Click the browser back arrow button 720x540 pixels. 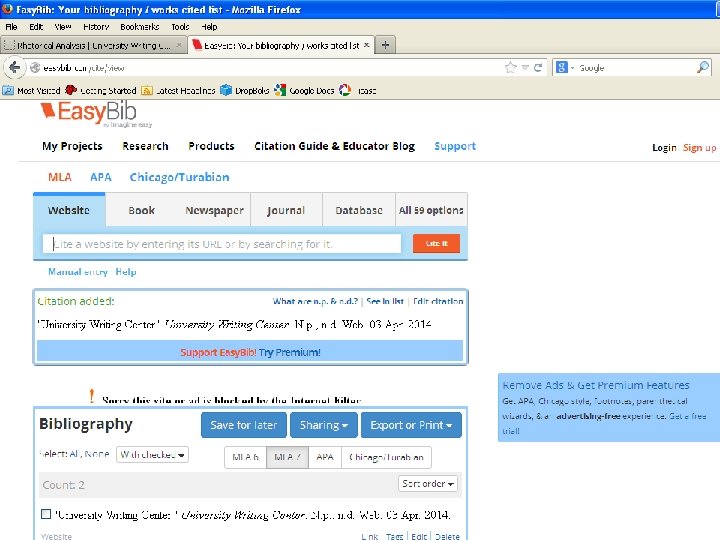point(15,68)
